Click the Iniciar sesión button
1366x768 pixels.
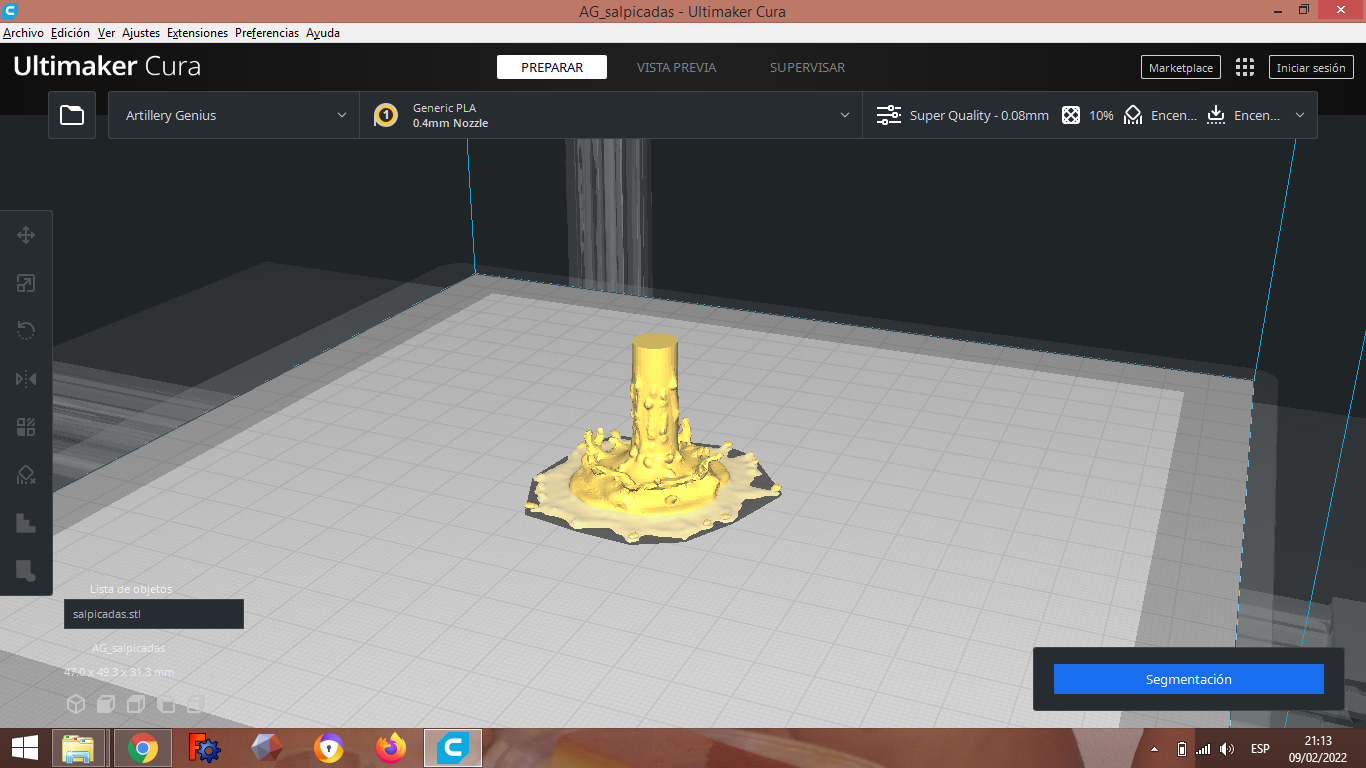point(1311,68)
